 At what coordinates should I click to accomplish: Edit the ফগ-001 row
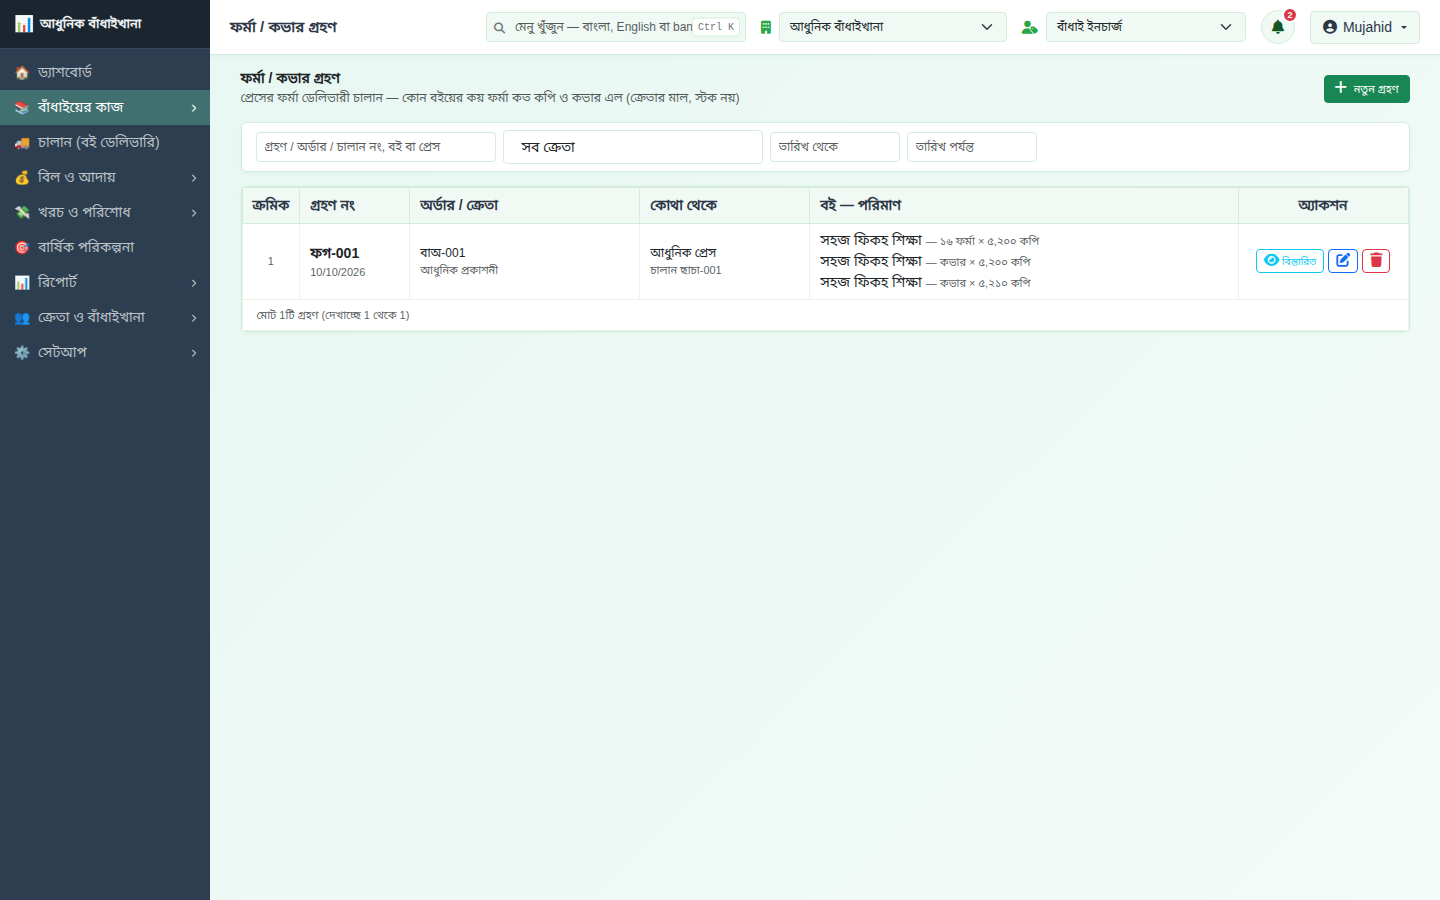click(1343, 261)
